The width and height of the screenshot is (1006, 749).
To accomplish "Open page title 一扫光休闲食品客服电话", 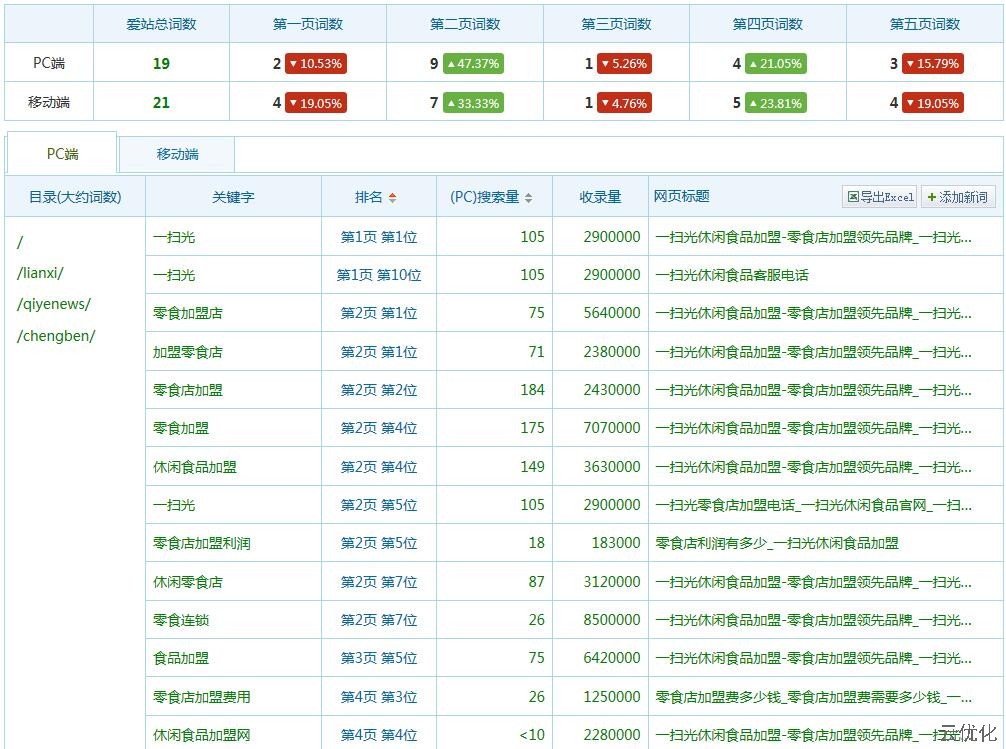I will pyautogui.click(x=731, y=275).
